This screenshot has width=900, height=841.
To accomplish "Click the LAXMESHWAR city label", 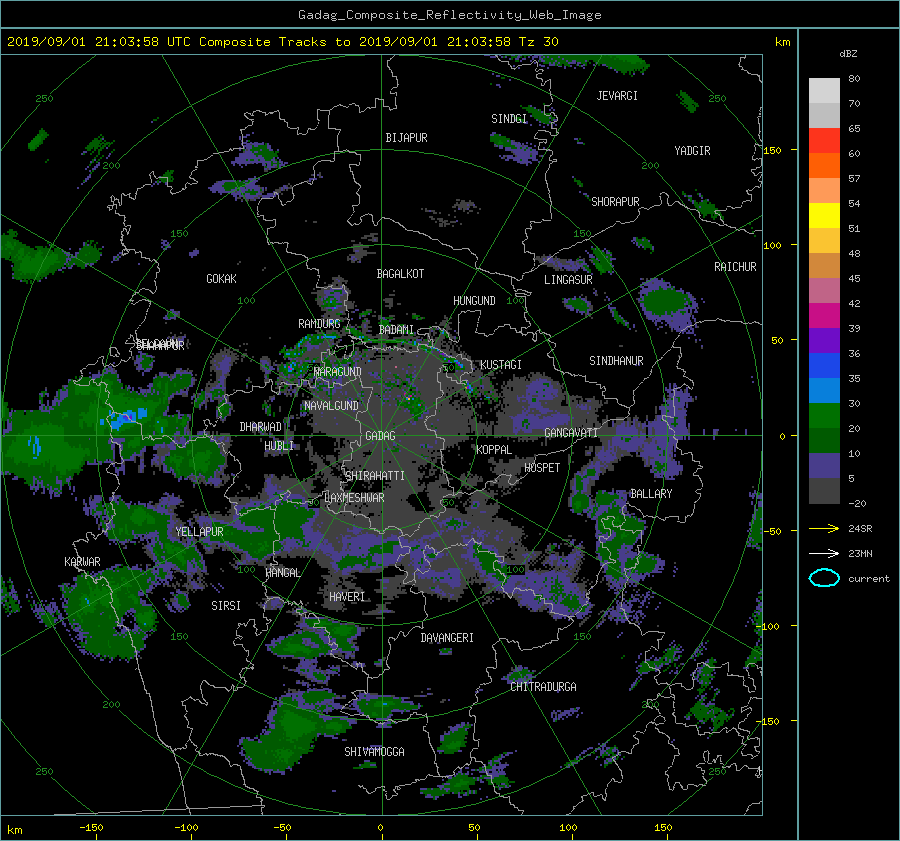I will click(x=354, y=498).
